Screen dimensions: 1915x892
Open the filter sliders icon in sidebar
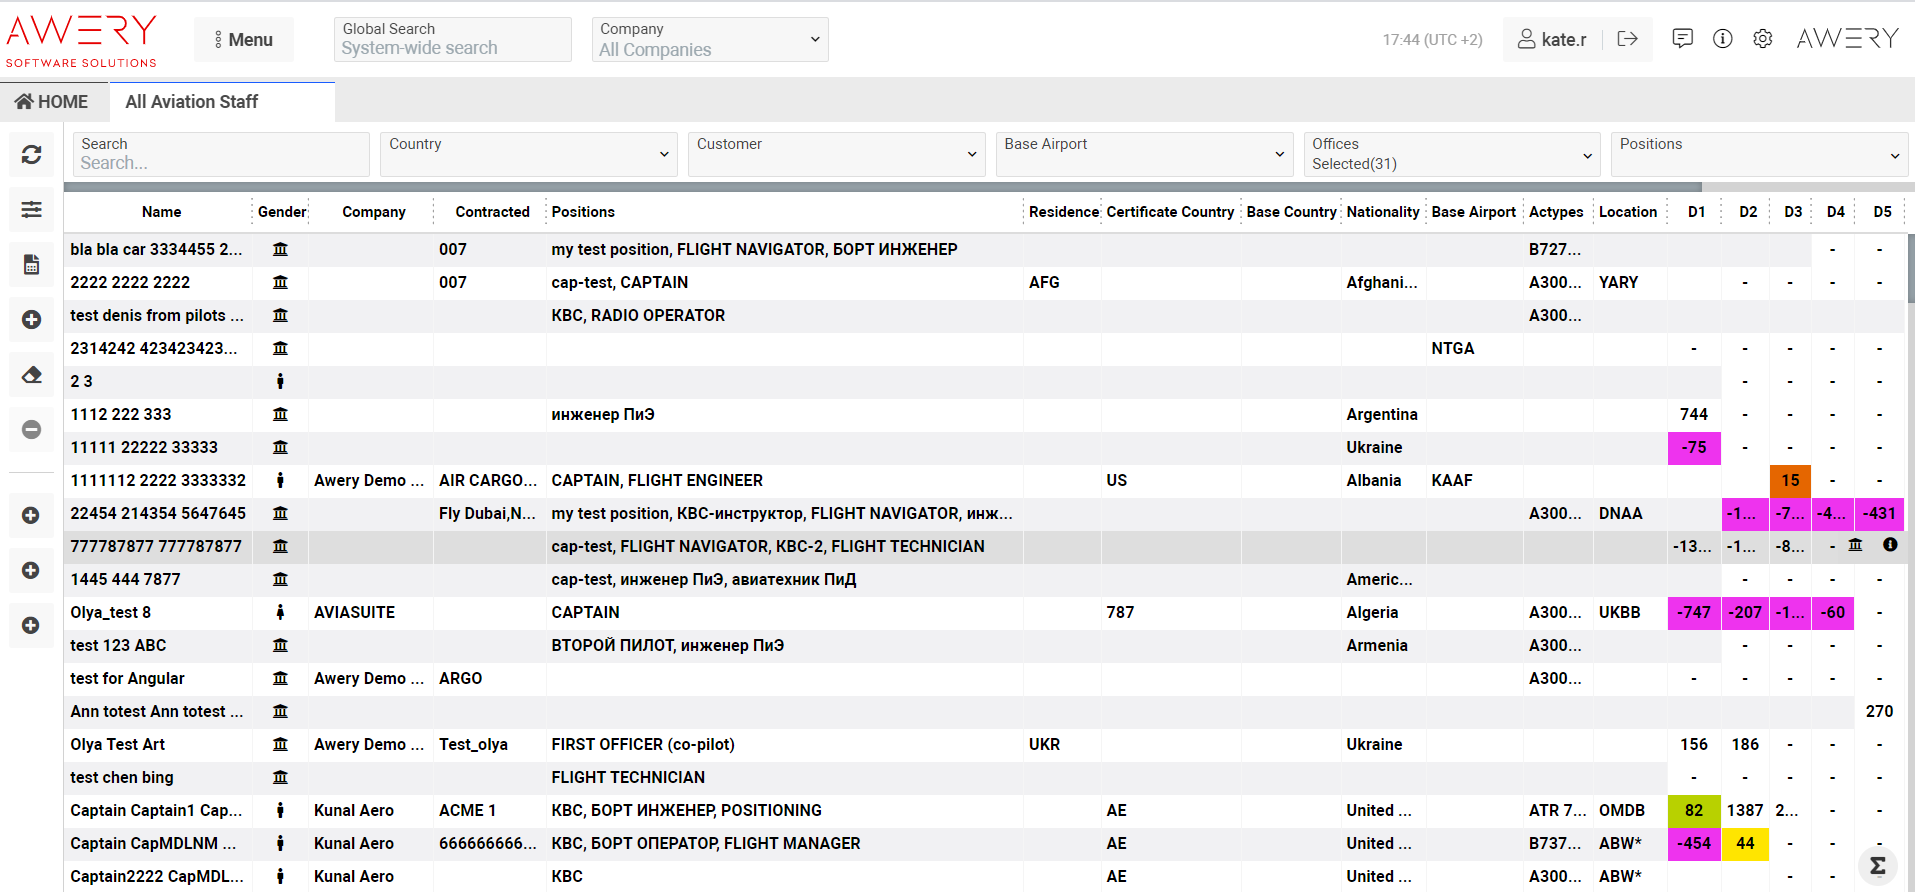point(32,210)
